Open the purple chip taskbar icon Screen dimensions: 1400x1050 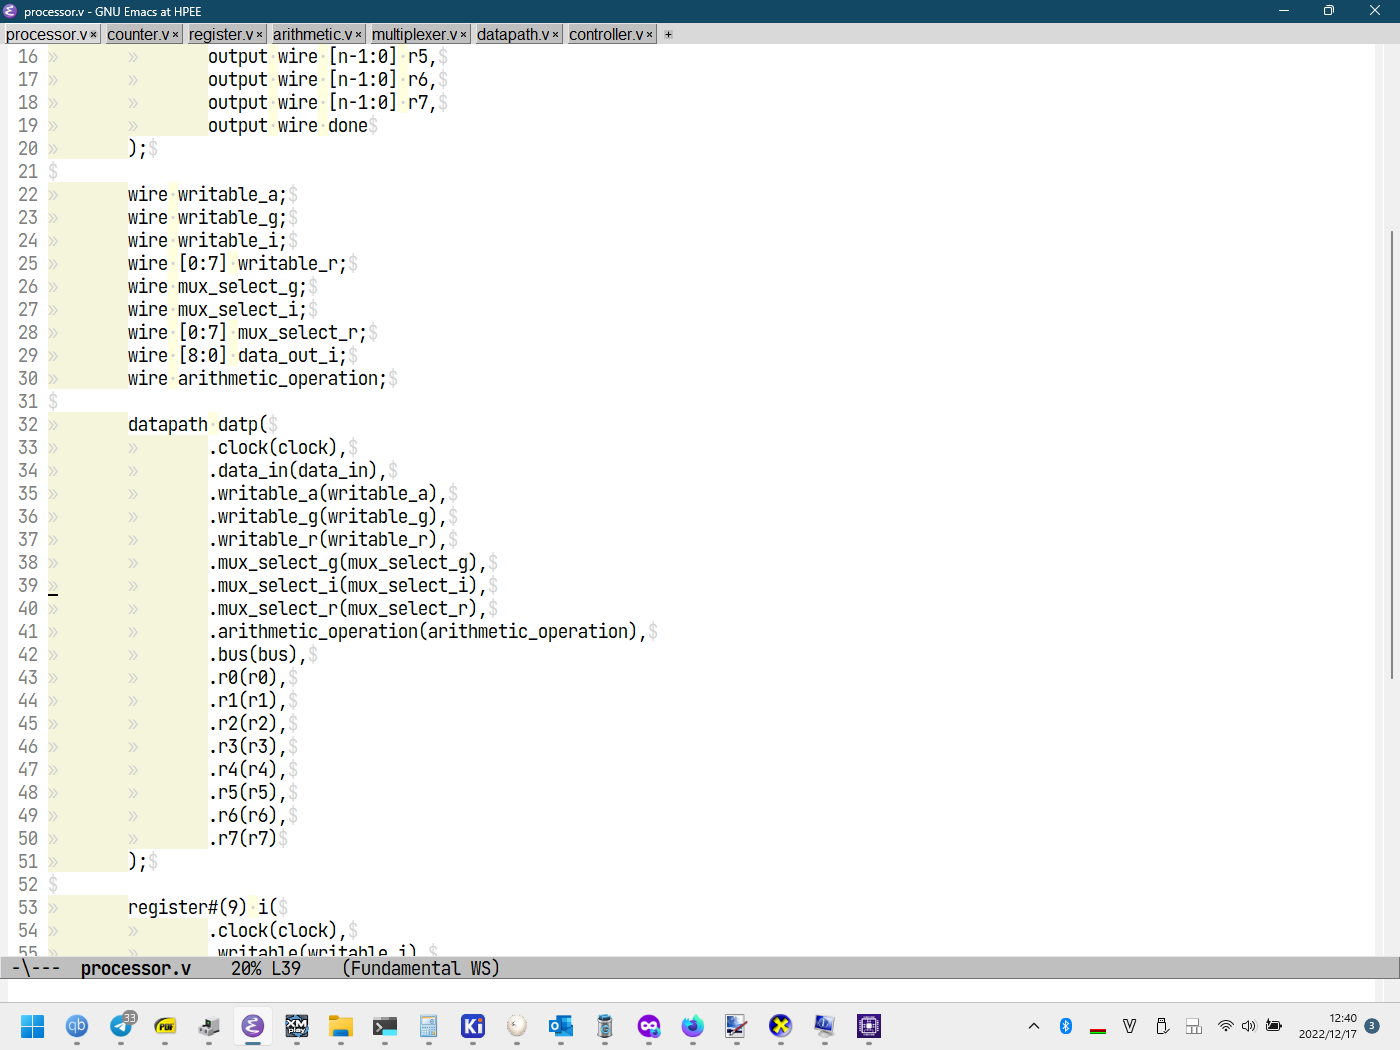pos(869,1026)
